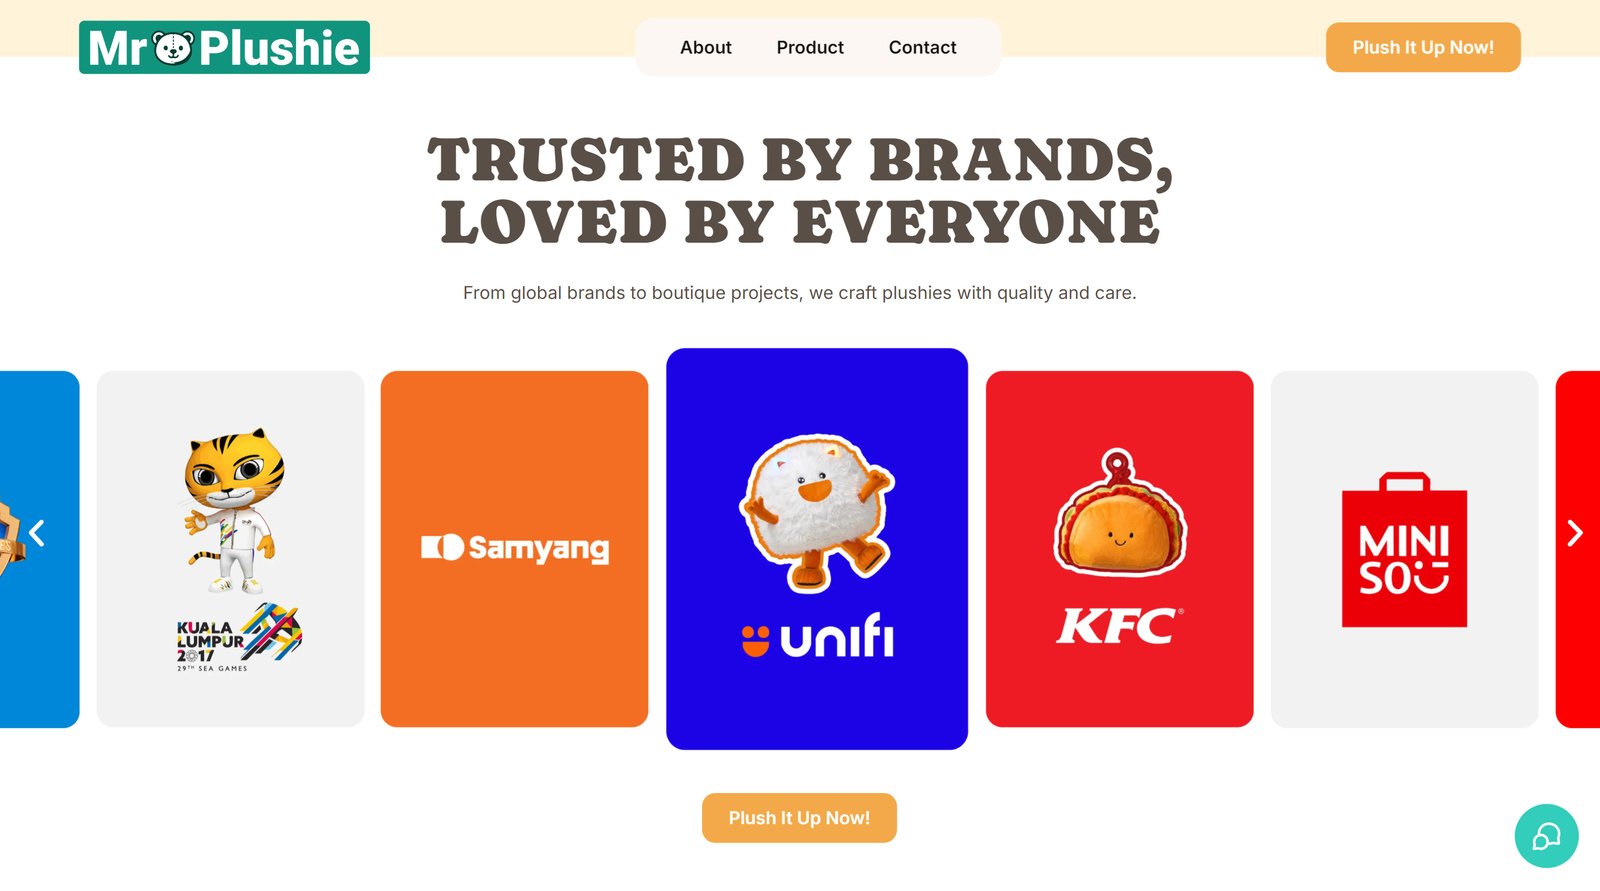Select the partially visible blue card at left
Viewport: 1600px width, 891px height.
point(39,549)
